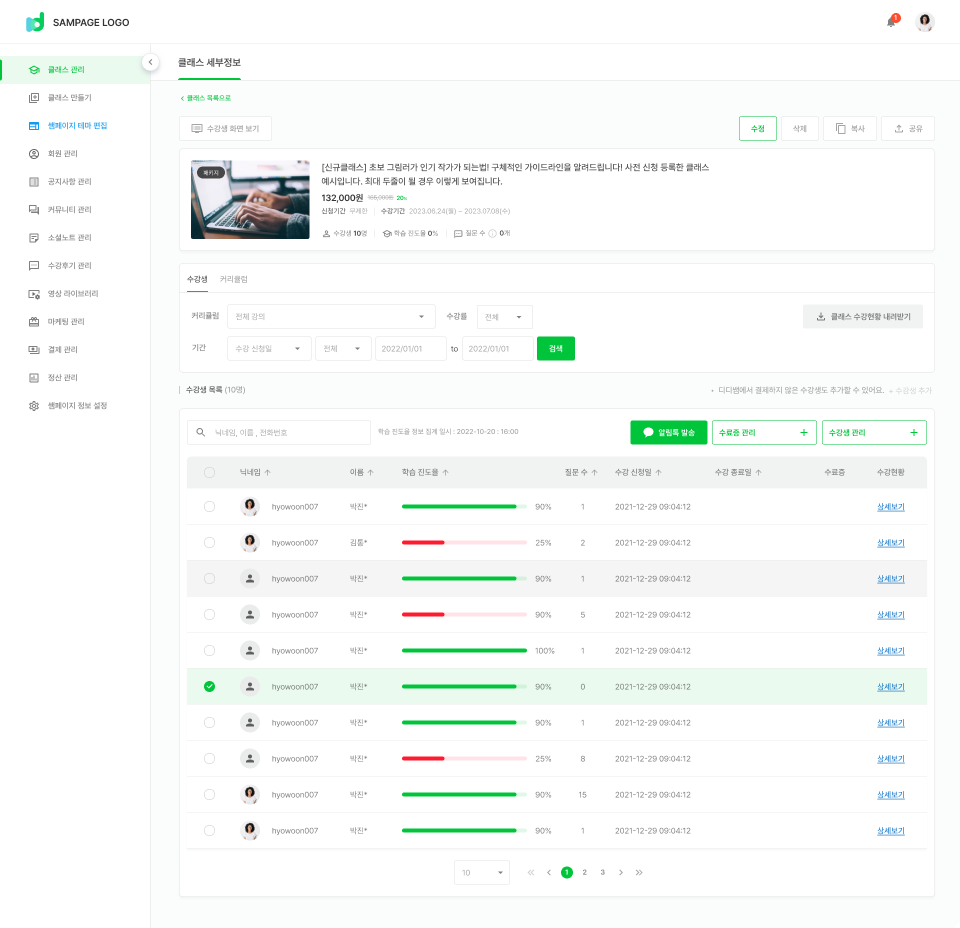
Task: Open the 전체 강의 curriculum dropdown
Action: [x=331, y=317]
